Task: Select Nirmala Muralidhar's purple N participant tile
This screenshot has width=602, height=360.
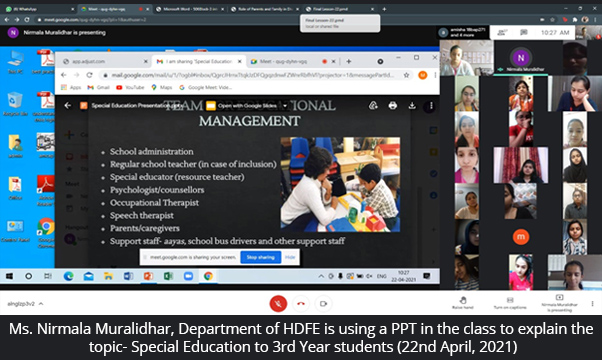Action: tap(521, 58)
